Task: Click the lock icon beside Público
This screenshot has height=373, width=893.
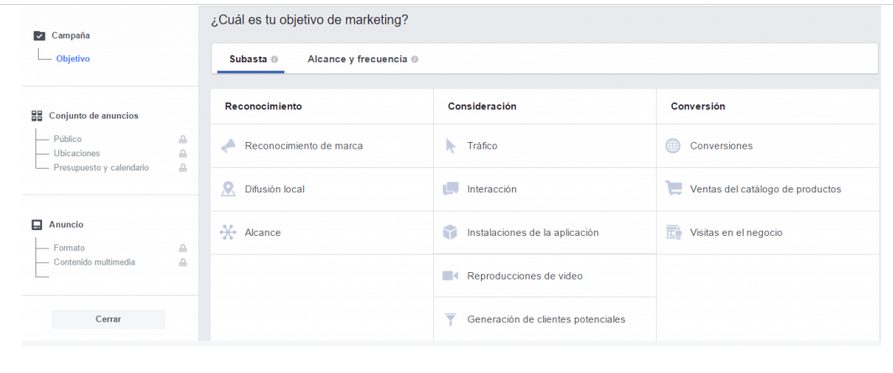Action: [183, 139]
